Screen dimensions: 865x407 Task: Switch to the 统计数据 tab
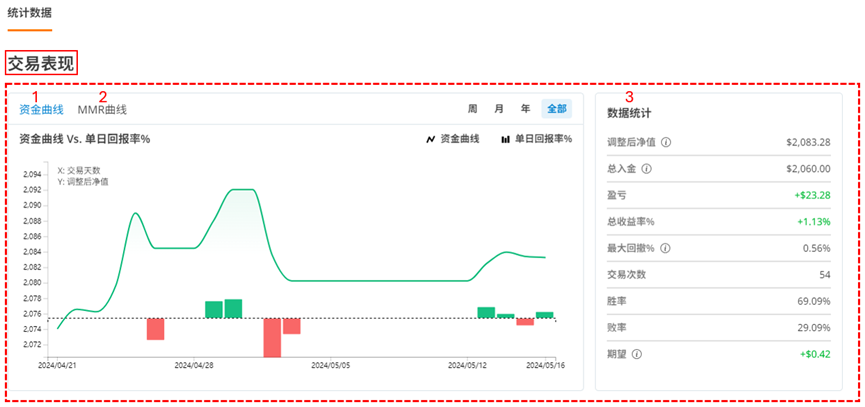click(30, 13)
